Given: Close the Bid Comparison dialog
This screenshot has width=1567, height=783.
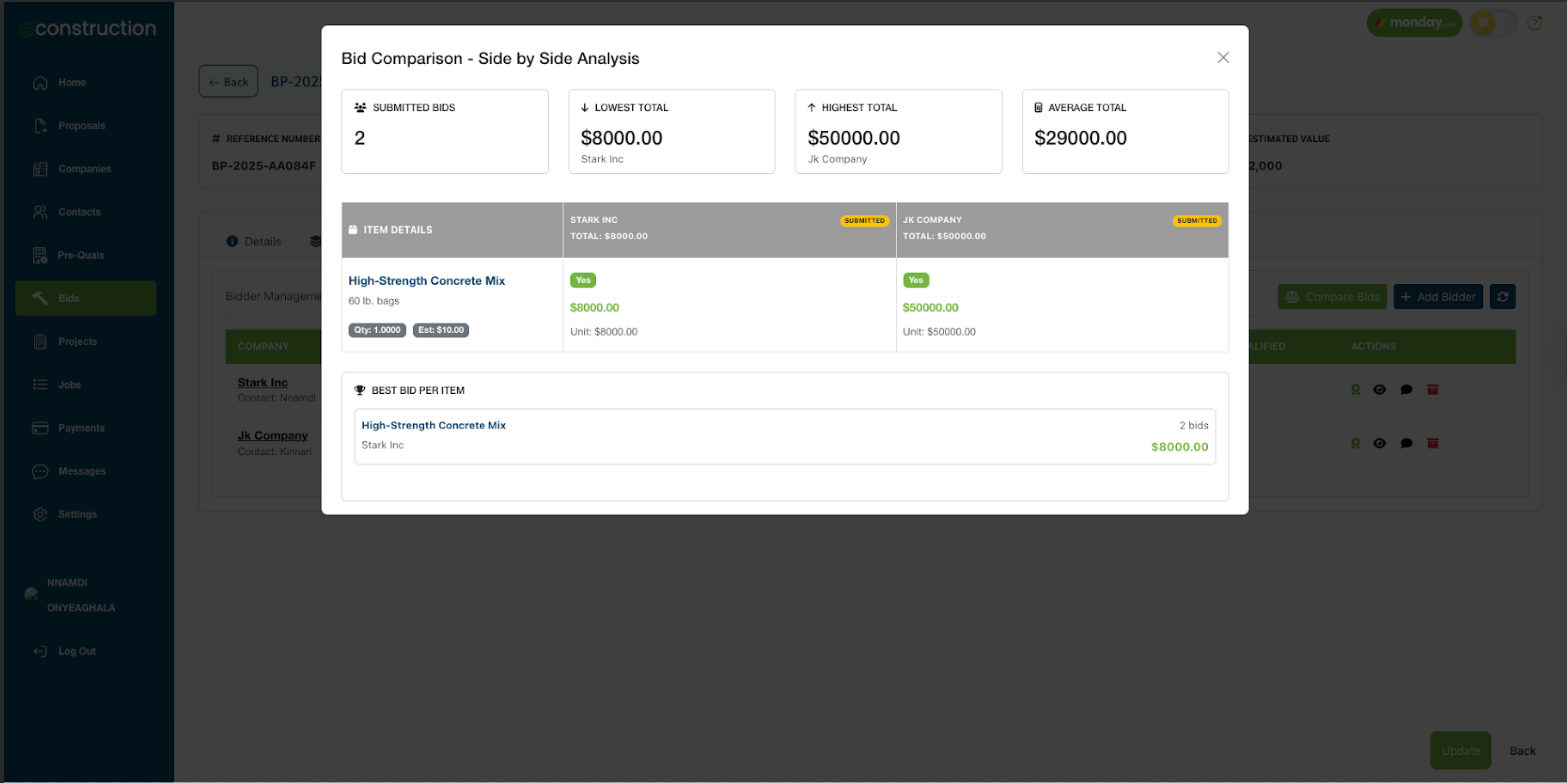Looking at the screenshot, I should coord(1222,58).
